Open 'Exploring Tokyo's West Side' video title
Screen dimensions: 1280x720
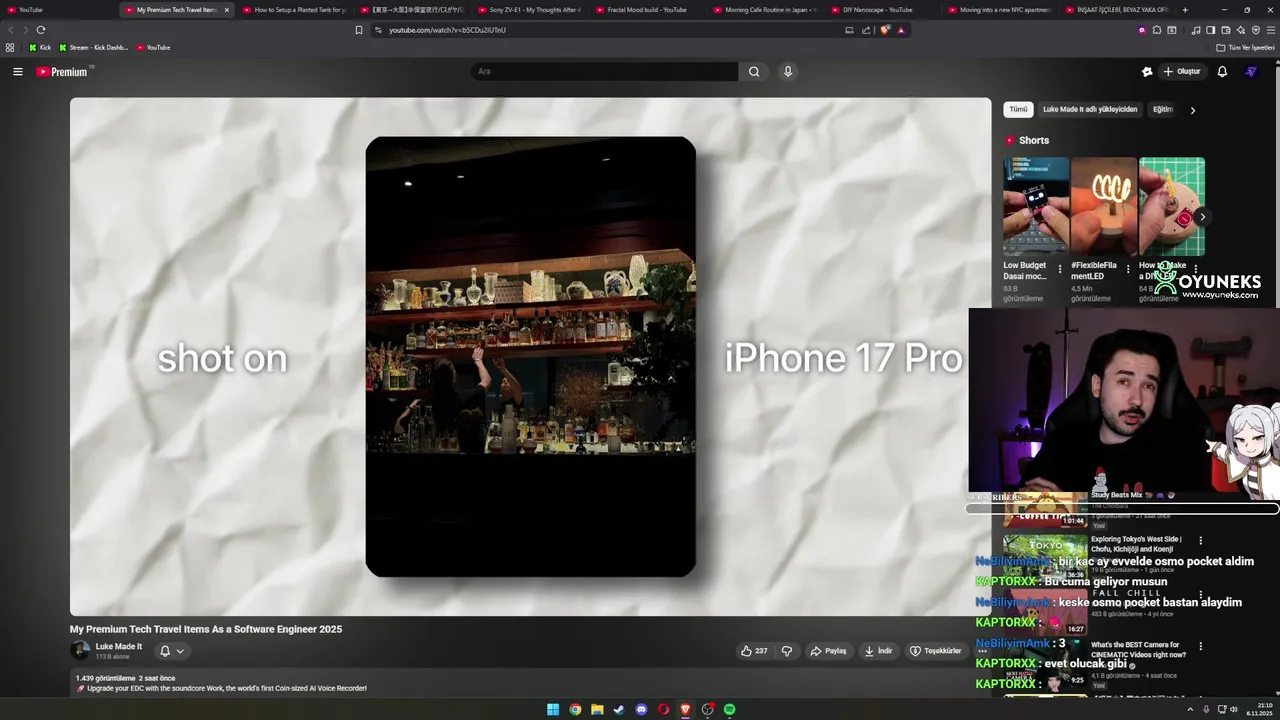[x=1137, y=544]
